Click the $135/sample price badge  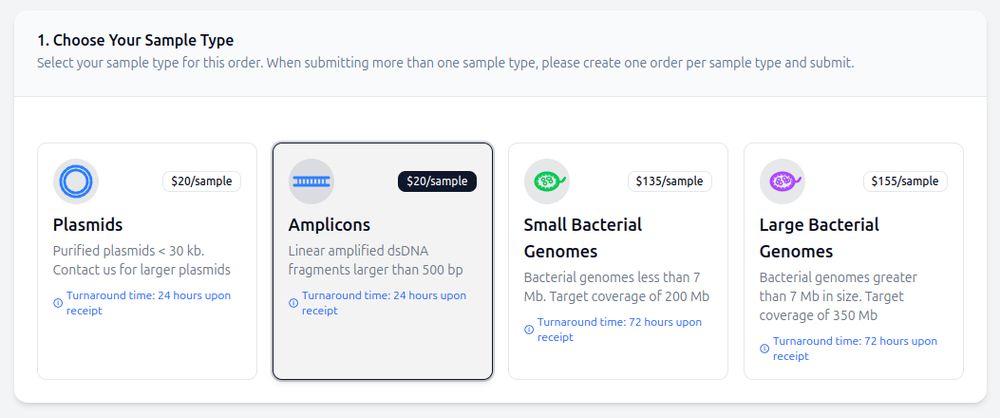[670, 181]
